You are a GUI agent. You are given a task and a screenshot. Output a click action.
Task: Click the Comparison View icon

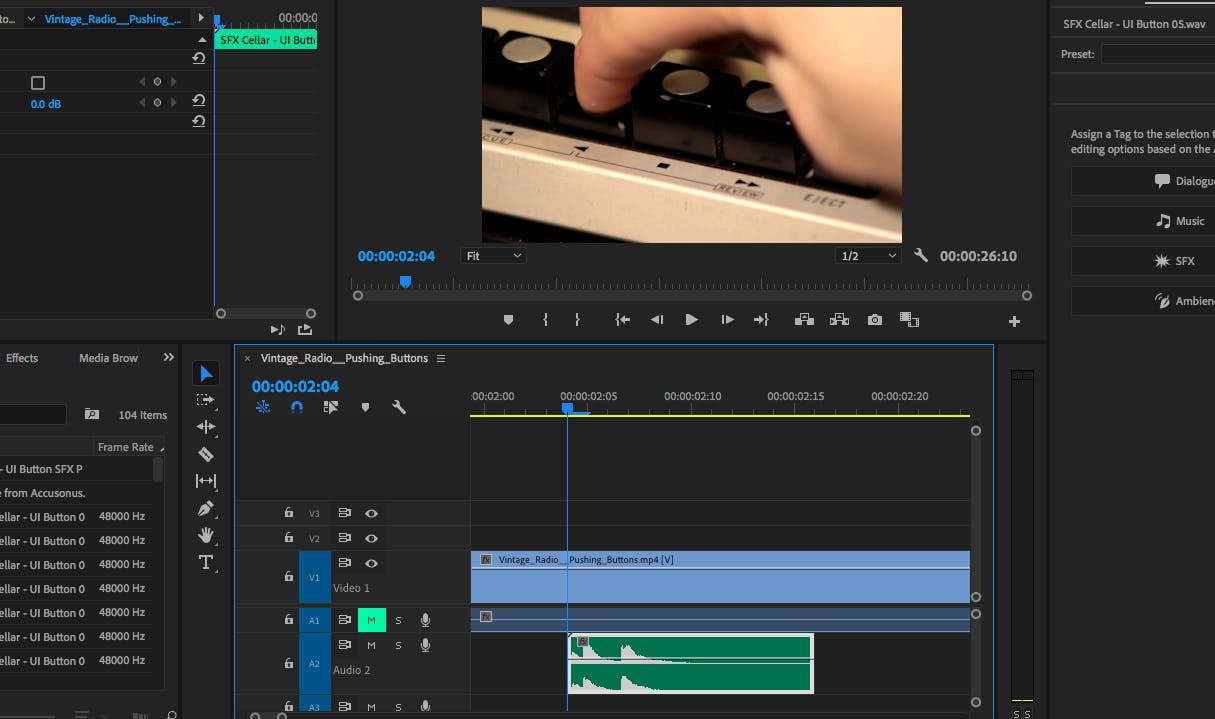(909, 320)
